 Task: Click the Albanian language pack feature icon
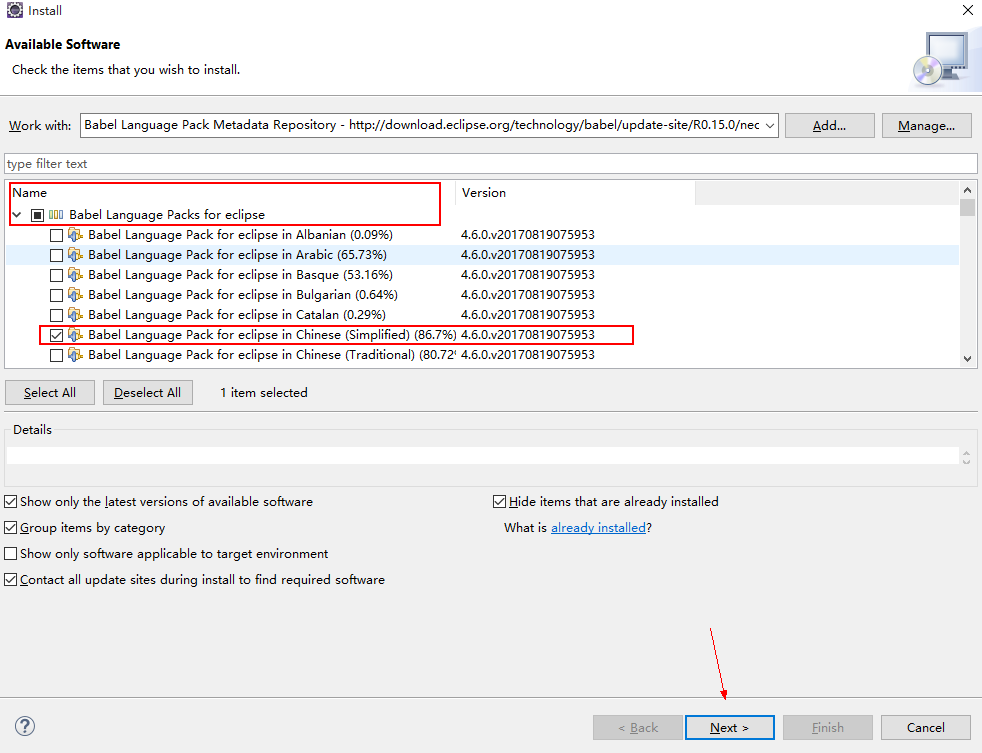point(75,235)
